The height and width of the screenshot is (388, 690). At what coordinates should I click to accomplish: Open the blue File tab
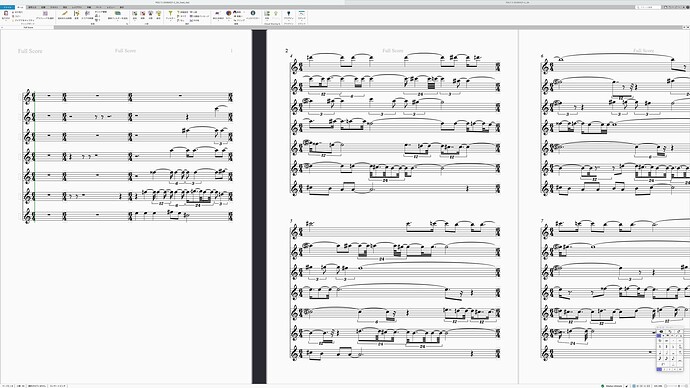(x=7, y=7)
